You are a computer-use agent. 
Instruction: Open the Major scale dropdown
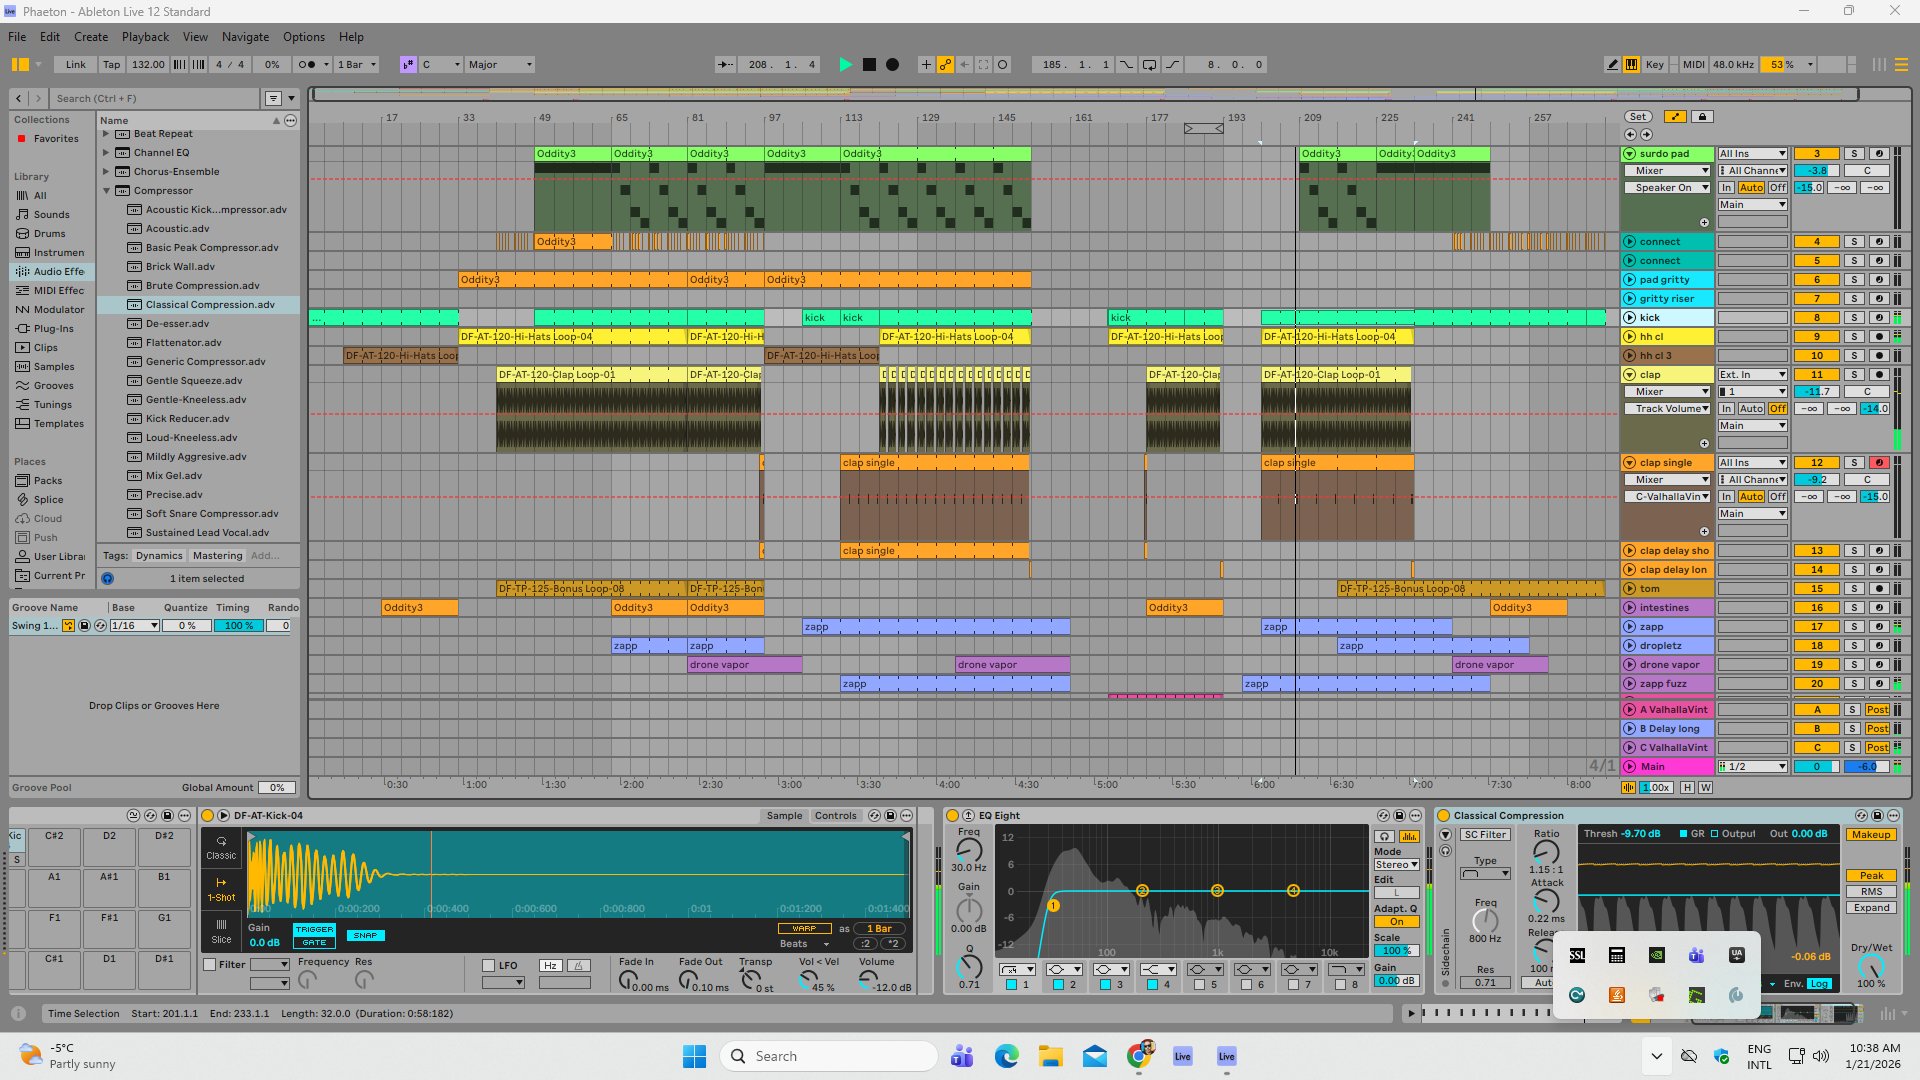point(500,65)
